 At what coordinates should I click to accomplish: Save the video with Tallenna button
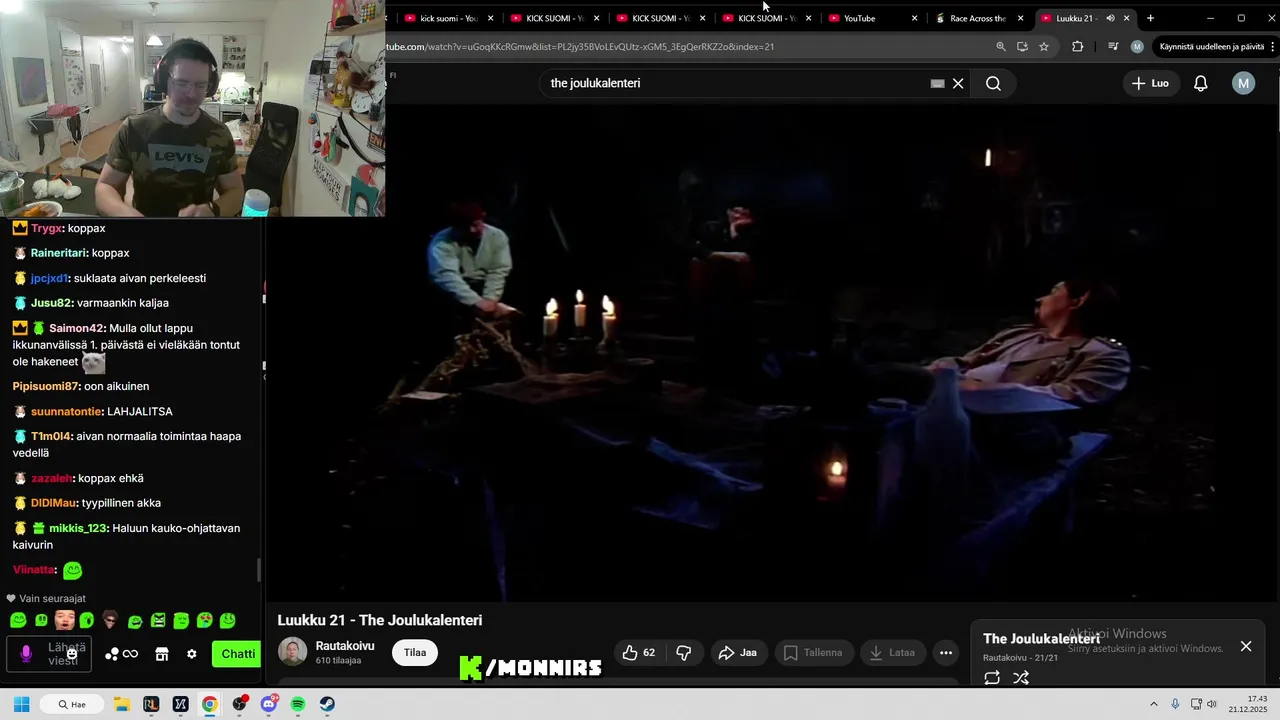point(814,653)
